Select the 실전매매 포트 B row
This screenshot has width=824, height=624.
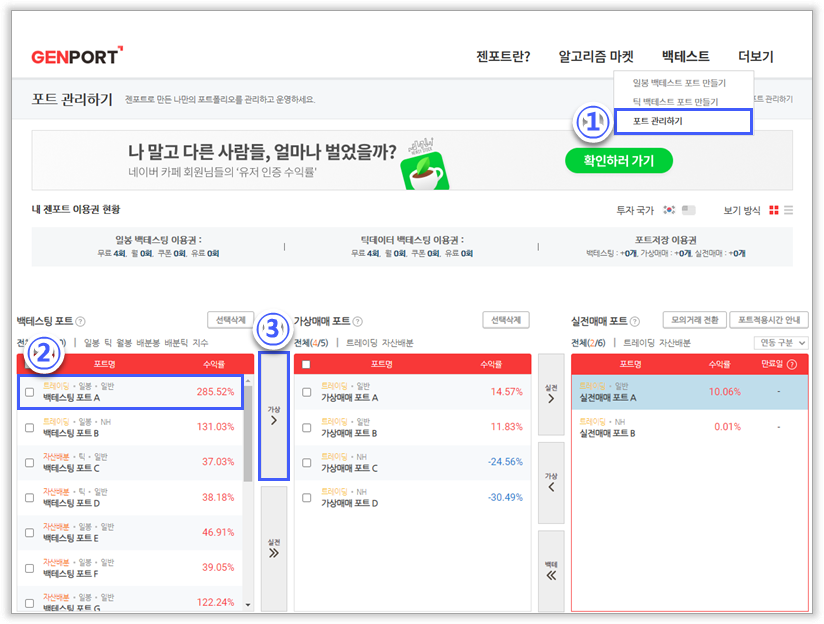point(689,427)
